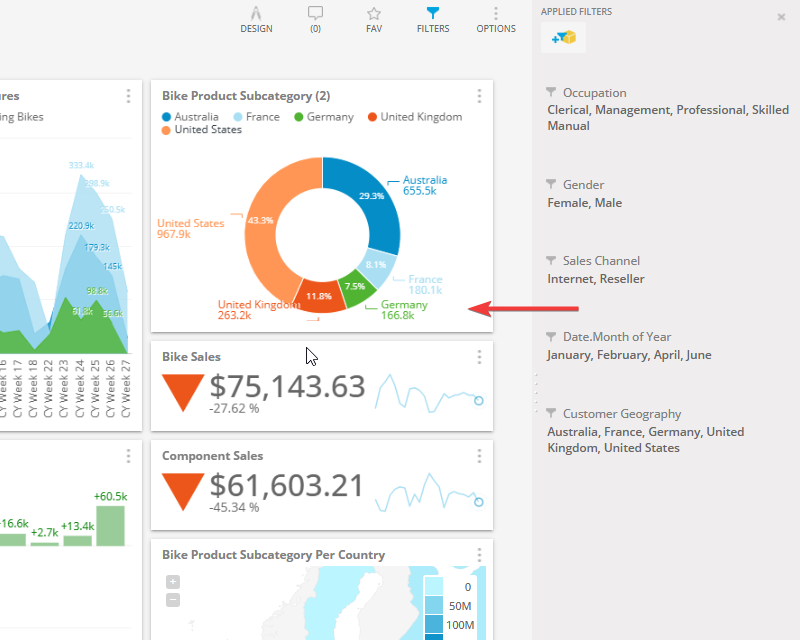
Task: Click funnel icon next to Occupation filter
Action: pyautogui.click(x=551, y=92)
